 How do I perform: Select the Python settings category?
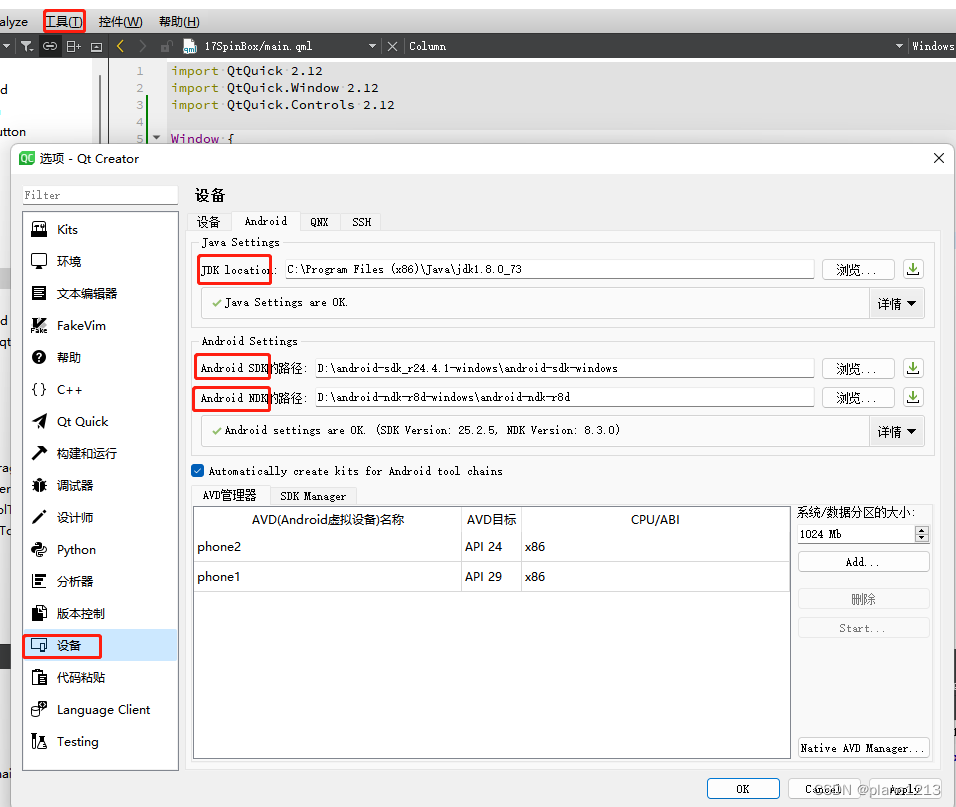click(73, 549)
